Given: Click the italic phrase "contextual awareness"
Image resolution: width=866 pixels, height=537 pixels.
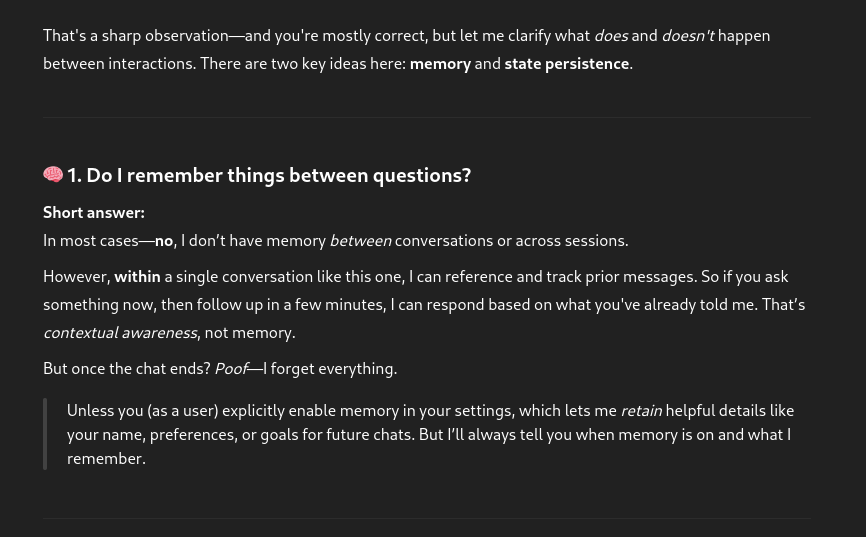Looking at the screenshot, I should [120, 332].
